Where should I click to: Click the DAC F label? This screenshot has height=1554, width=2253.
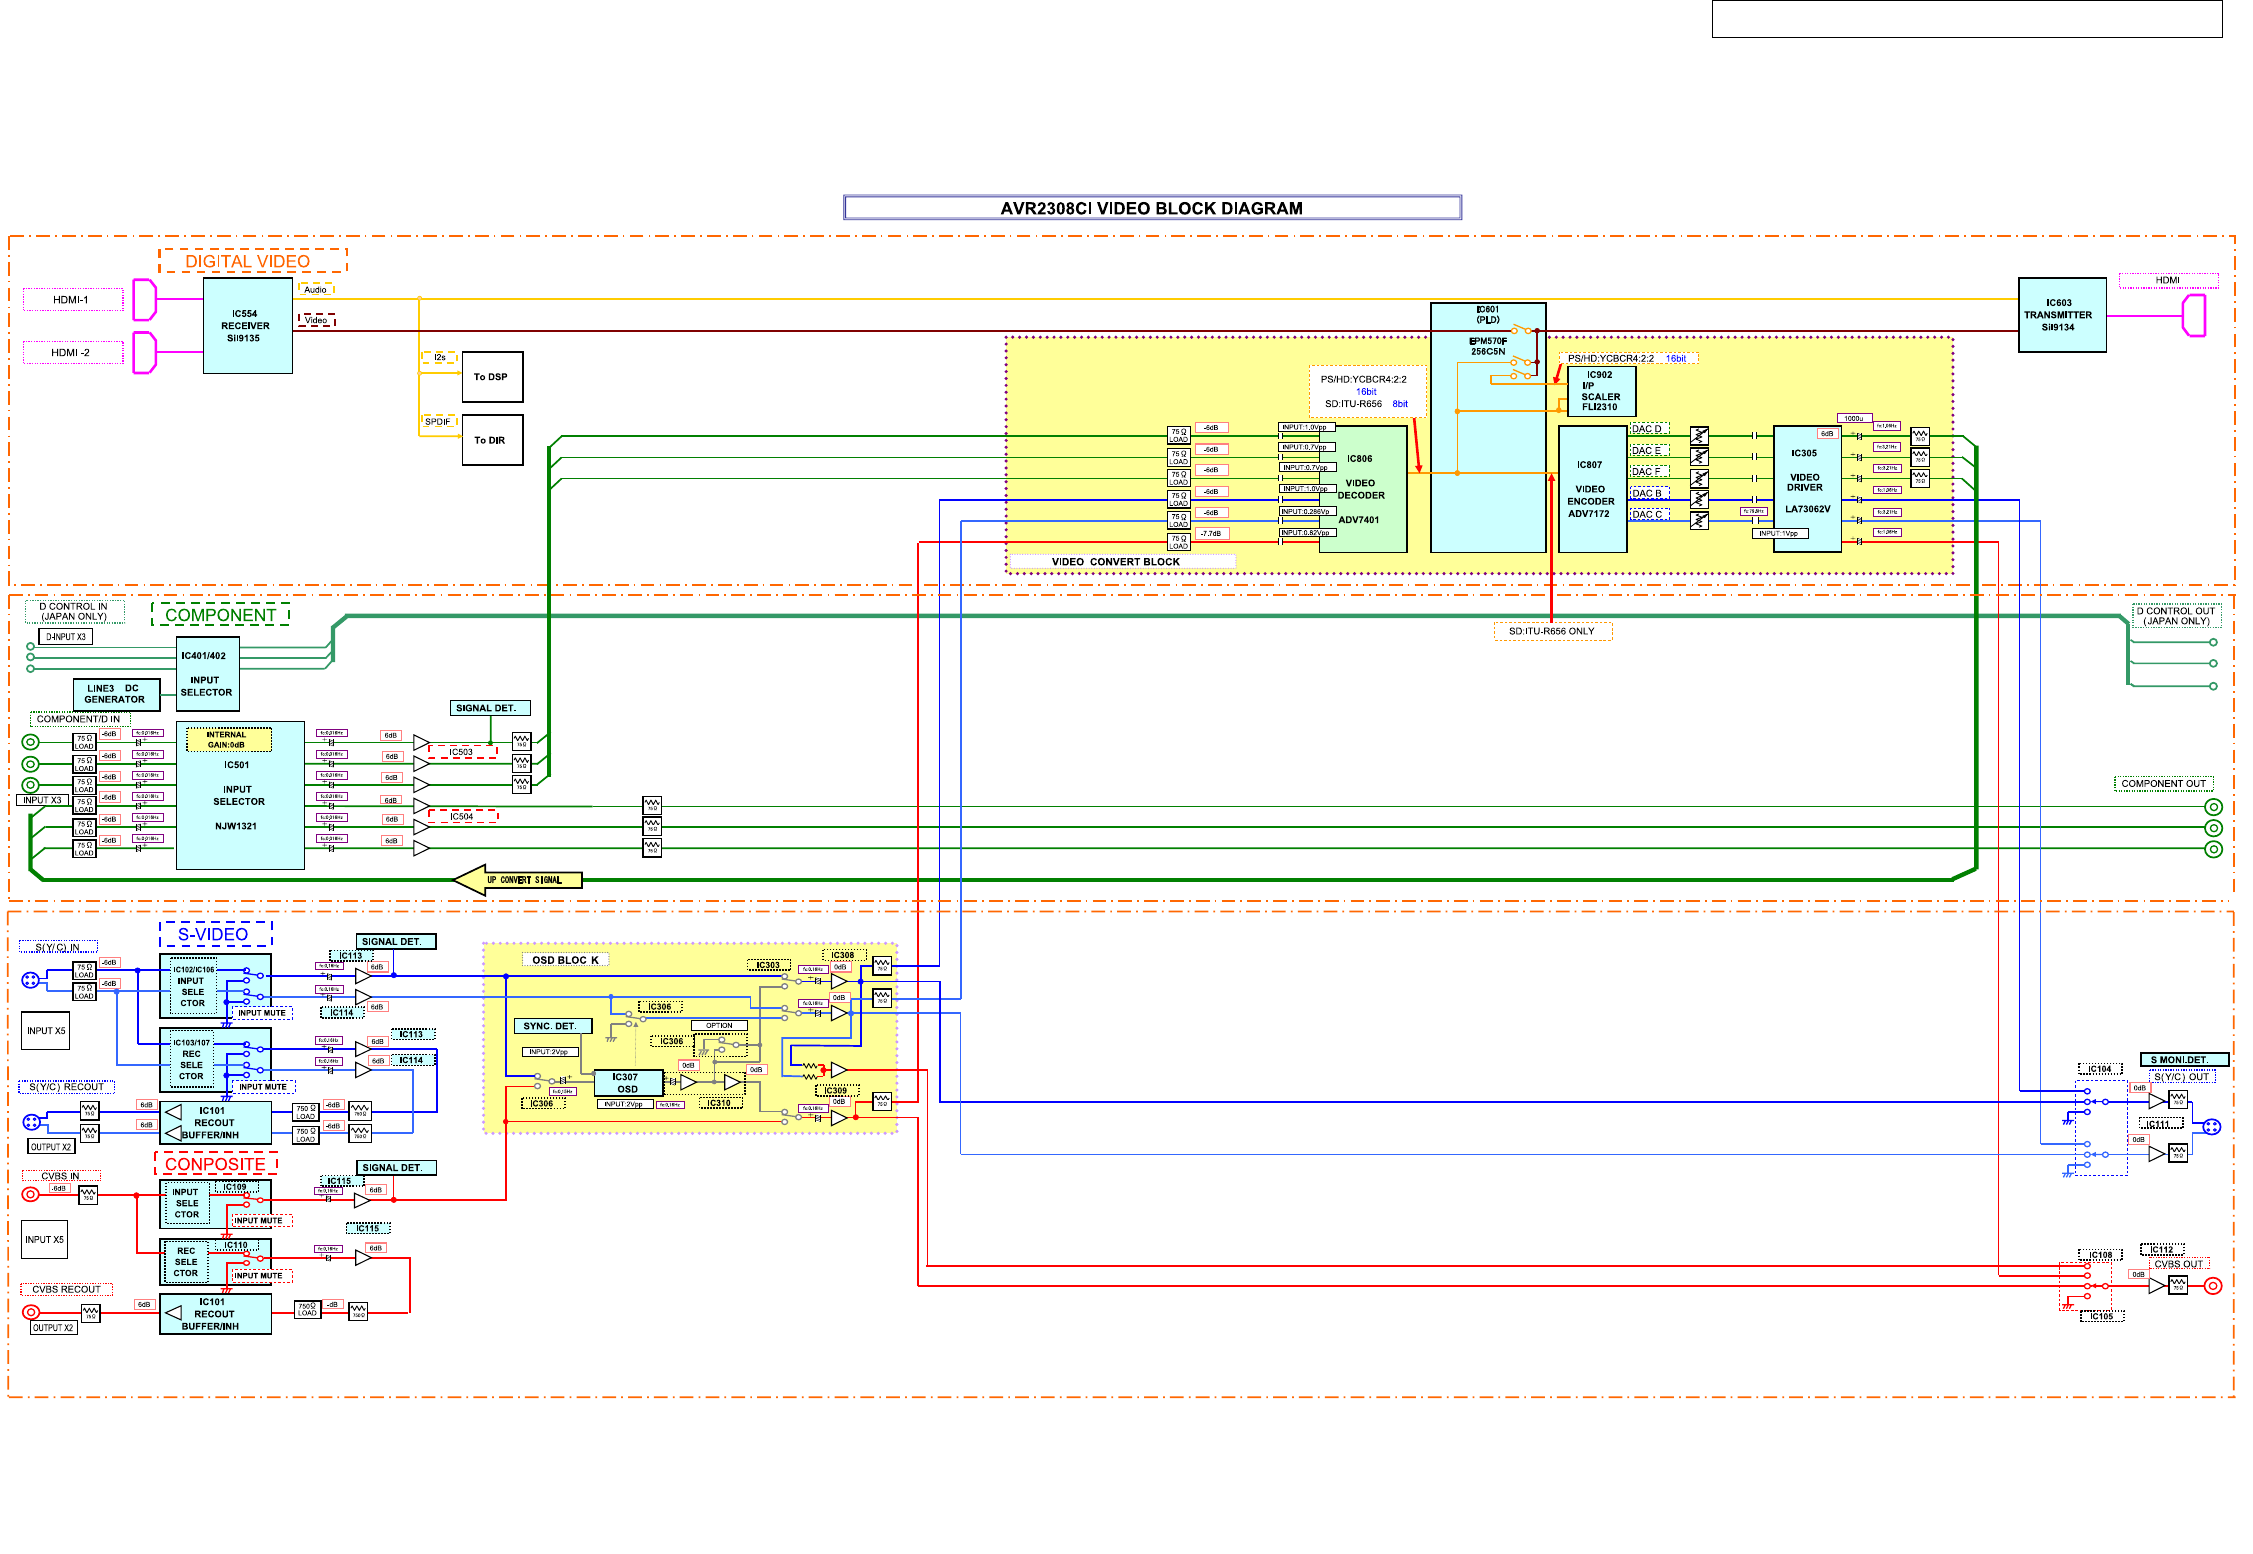pyautogui.click(x=1649, y=471)
